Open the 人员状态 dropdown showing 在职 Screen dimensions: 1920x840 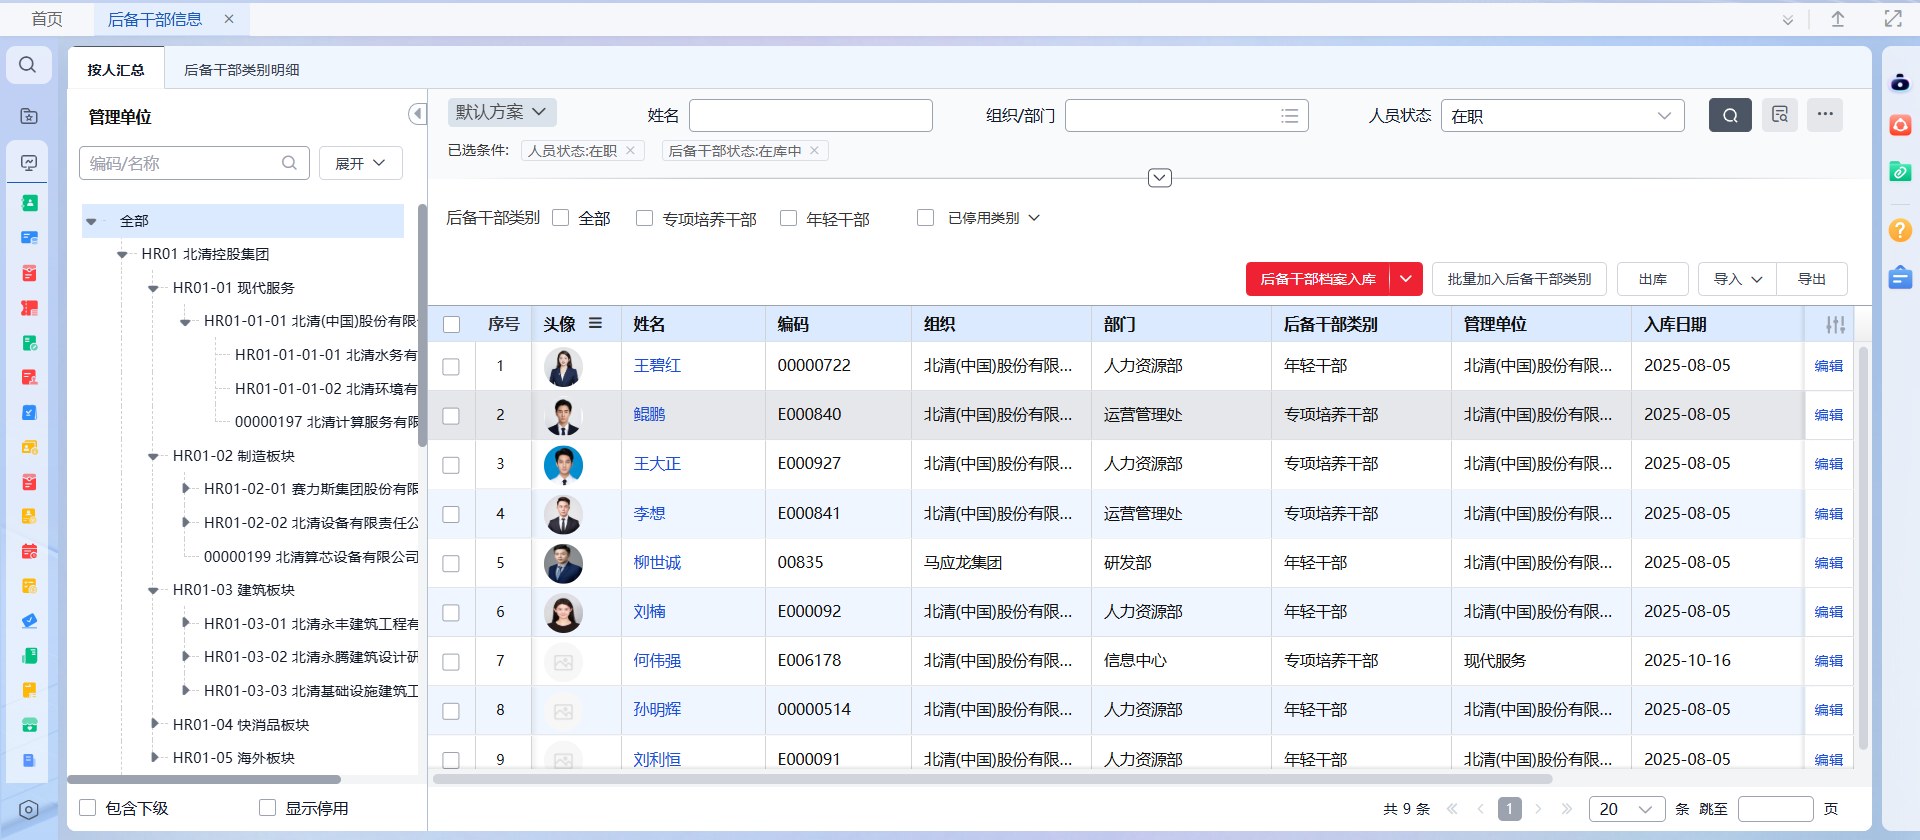(x=1562, y=116)
